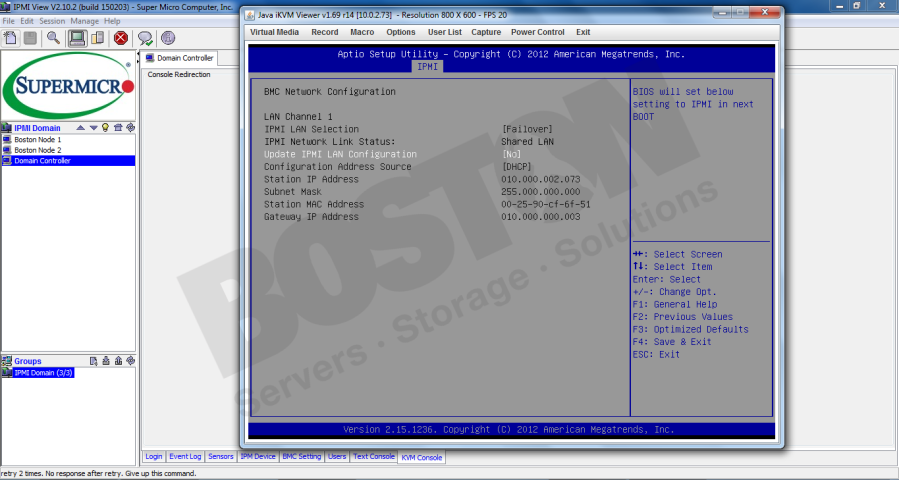Open the File menu in IPMI View
The image size is (899, 480).
coord(9,21)
